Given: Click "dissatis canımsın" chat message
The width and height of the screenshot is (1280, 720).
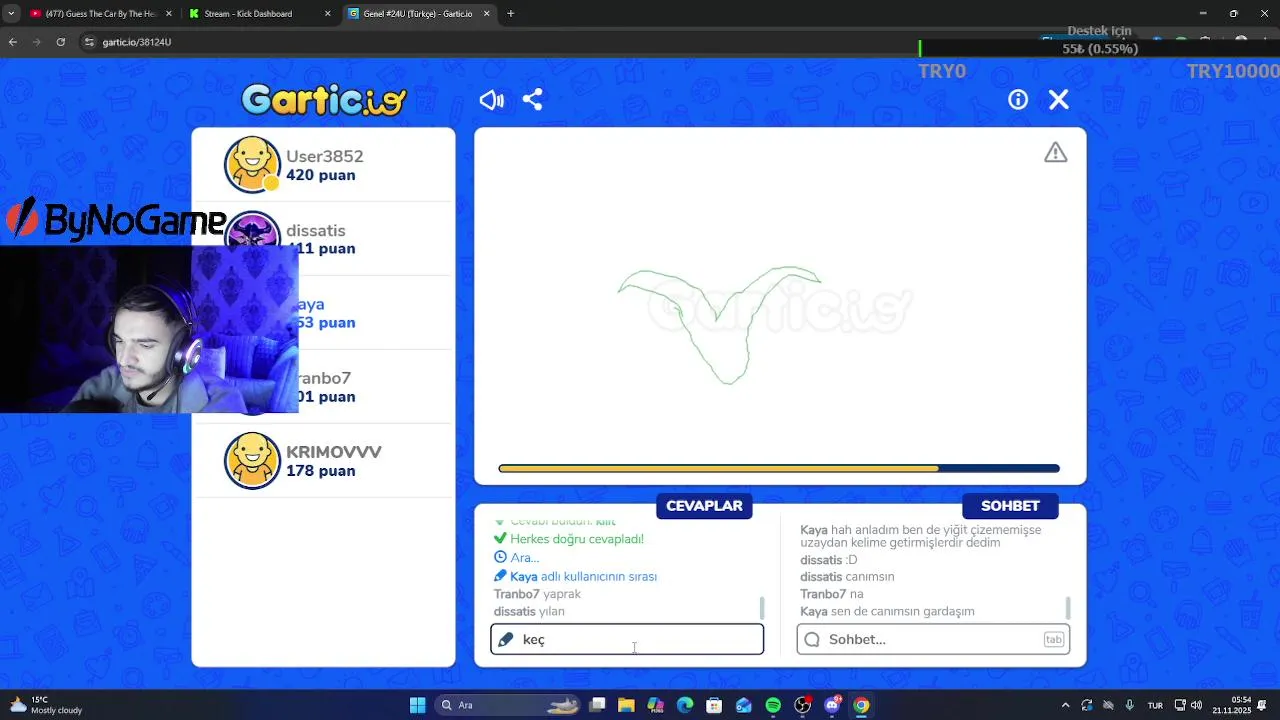Looking at the screenshot, I should click(x=847, y=576).
